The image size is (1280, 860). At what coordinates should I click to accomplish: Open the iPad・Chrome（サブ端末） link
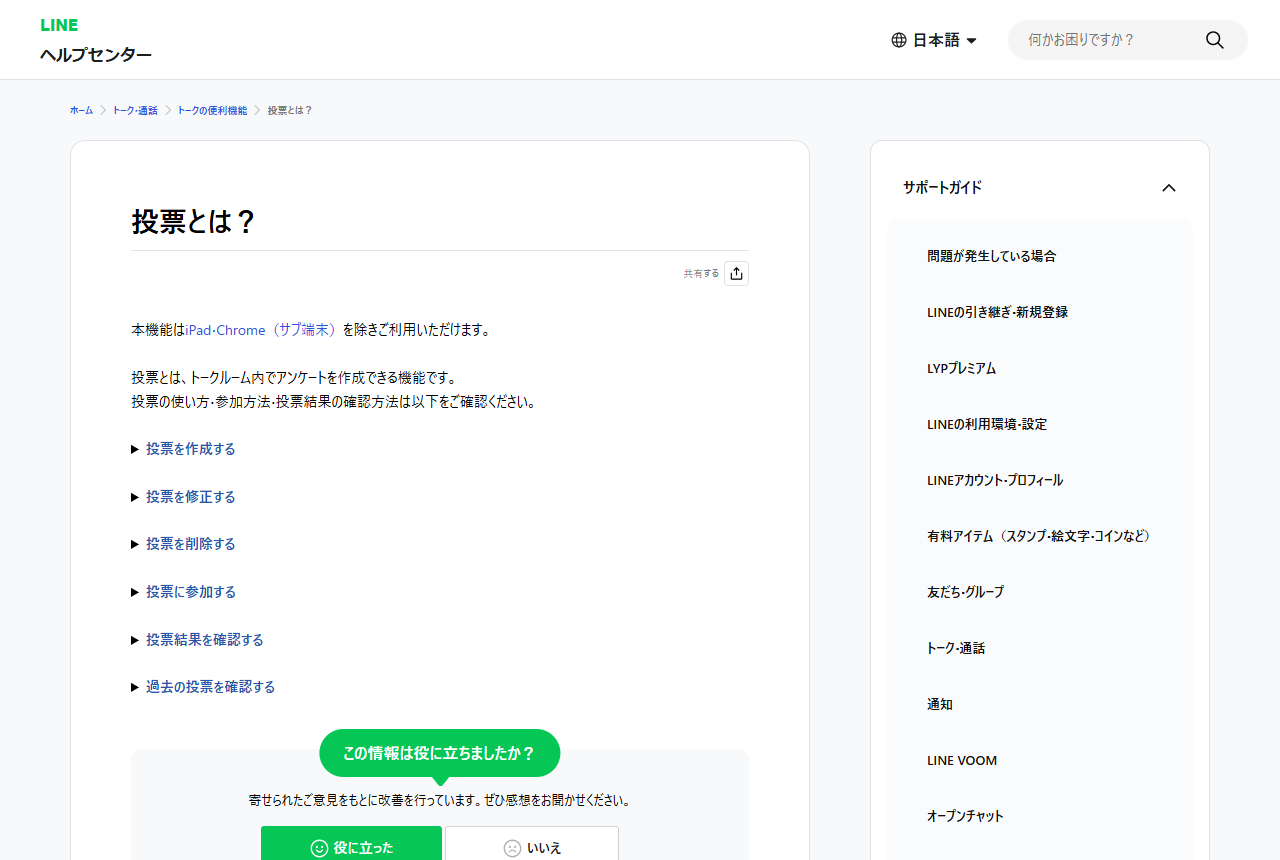point(262,330)
